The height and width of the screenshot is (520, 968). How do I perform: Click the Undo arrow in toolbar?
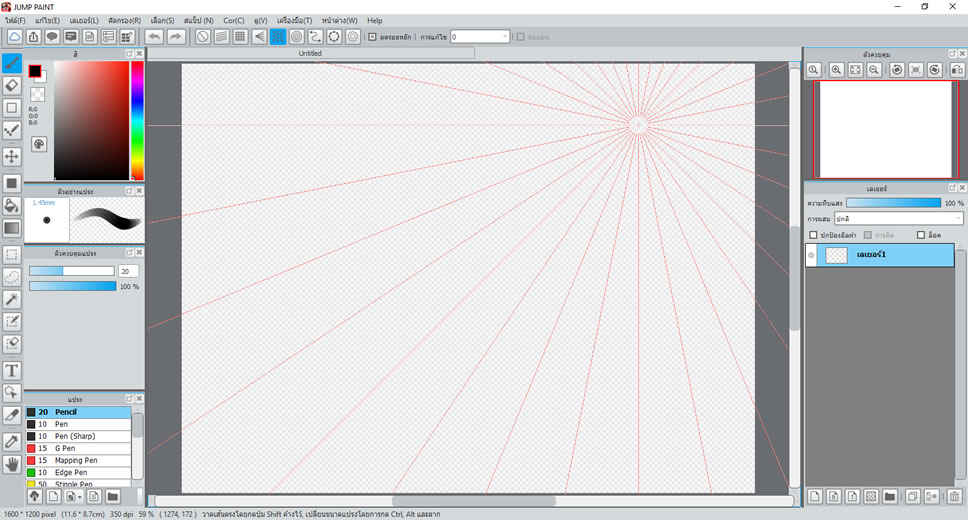tap(154, 37)
